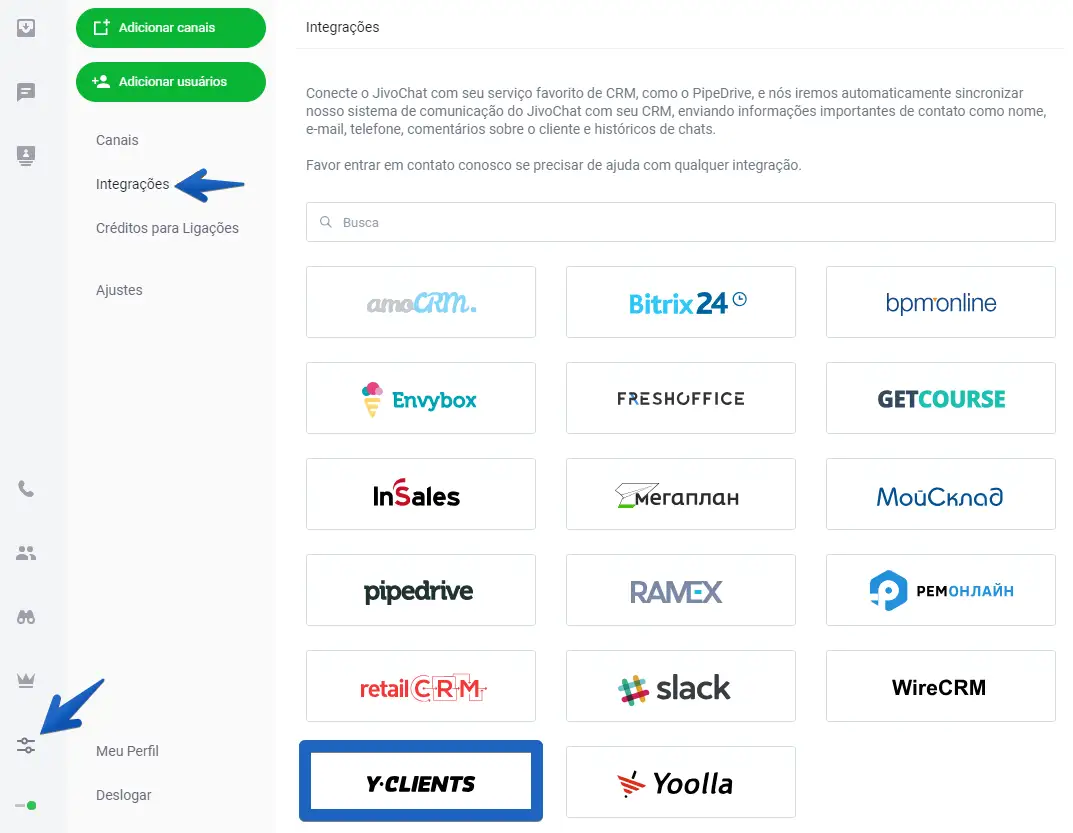This screenshot has height=833, width=1073.
Task: Open the chats speech-bubble icon
Action: point(26,92)
